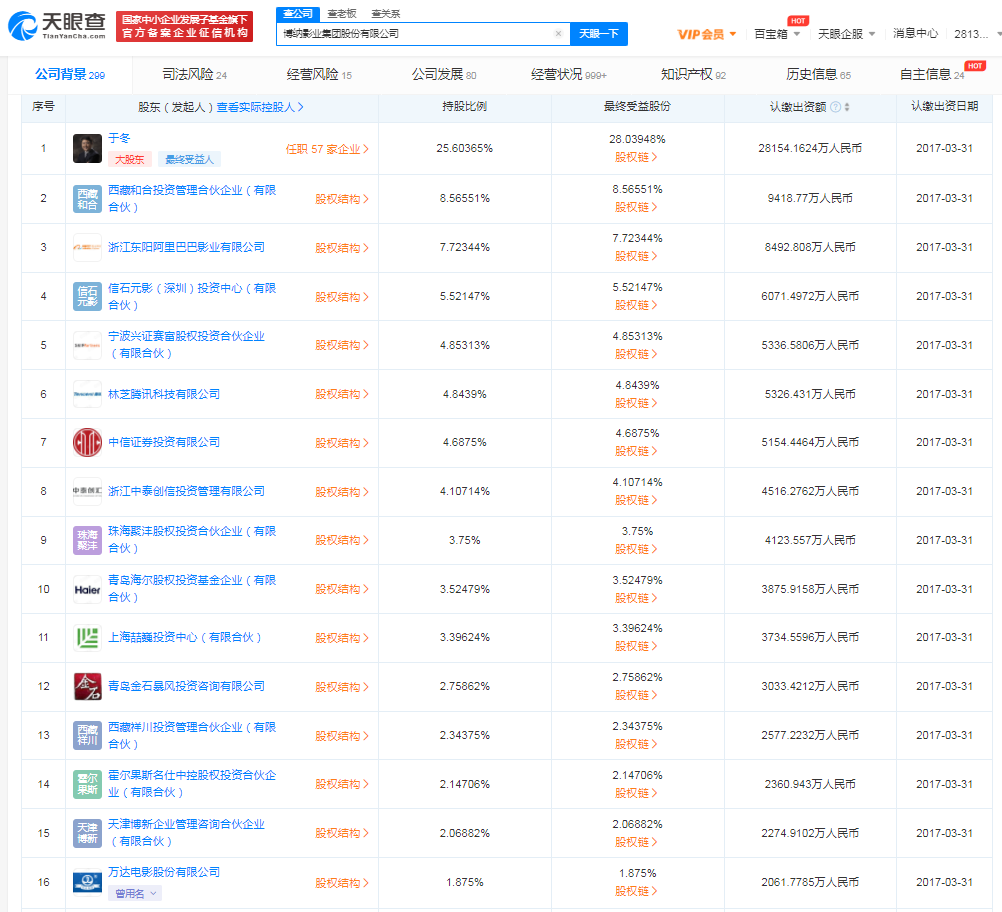Open 于冬's shareholder profile link
The image size is (1002, 912).
click(119, 138)
